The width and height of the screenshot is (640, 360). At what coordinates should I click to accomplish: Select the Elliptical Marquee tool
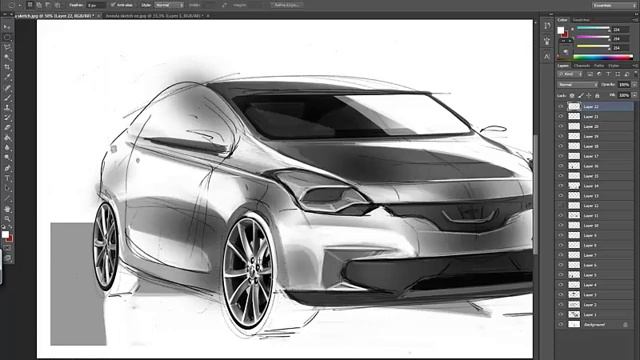pyautogui.click(x=7, y=38)
